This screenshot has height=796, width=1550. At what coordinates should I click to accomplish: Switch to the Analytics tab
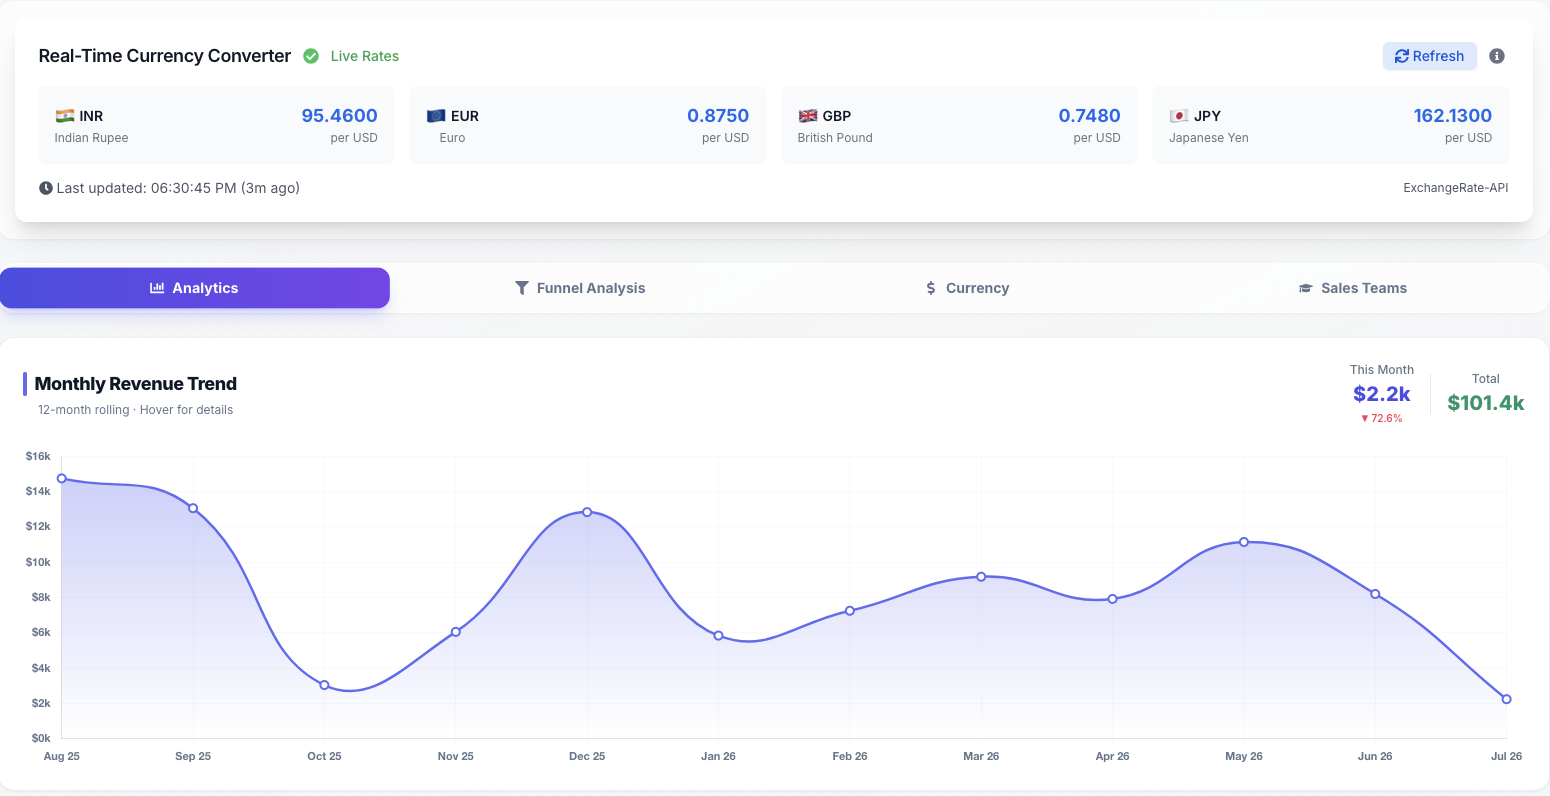coord(195,288)
